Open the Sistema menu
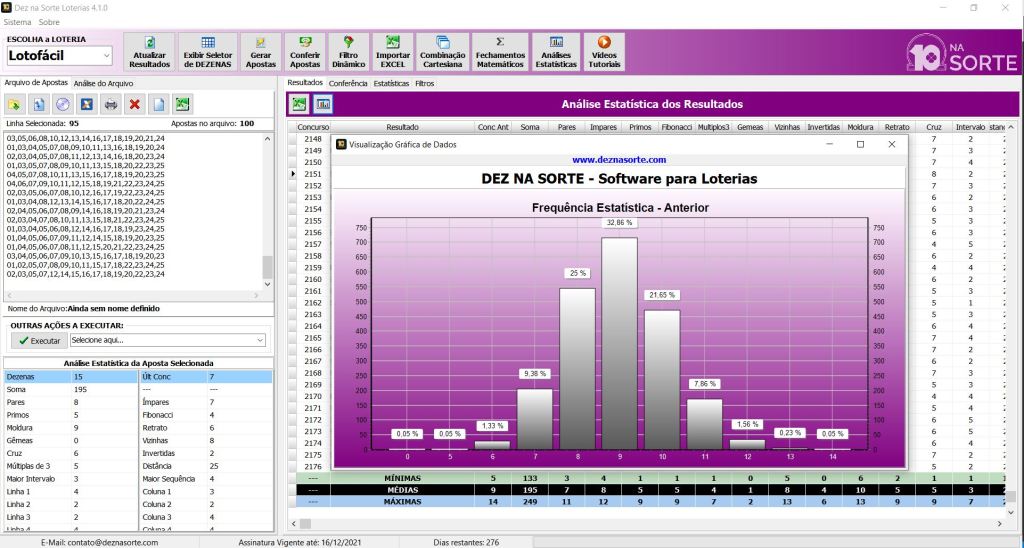Viewport: 1024px width, 548px height. tap(18, 22)
